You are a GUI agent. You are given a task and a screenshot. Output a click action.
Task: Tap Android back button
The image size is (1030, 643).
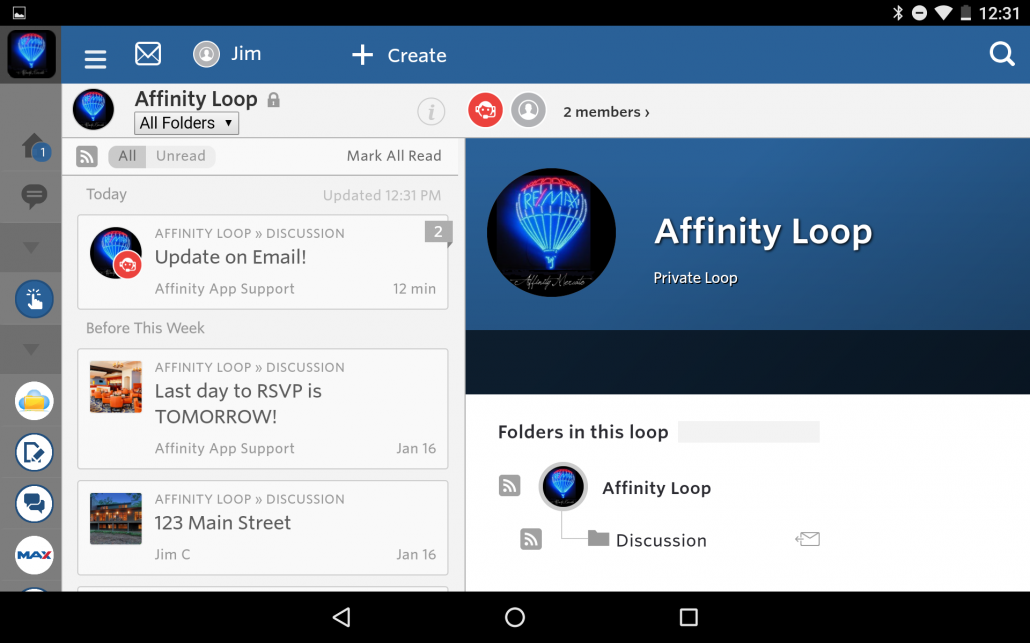(342, 617)
